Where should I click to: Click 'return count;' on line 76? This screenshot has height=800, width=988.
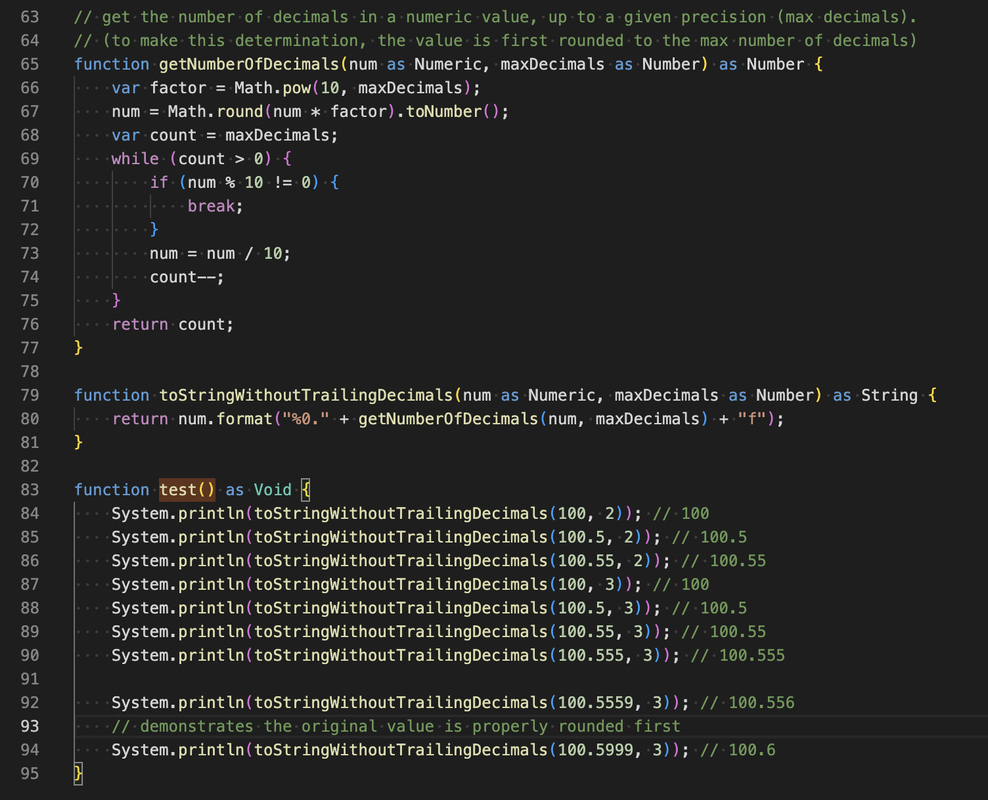point(173,324)
